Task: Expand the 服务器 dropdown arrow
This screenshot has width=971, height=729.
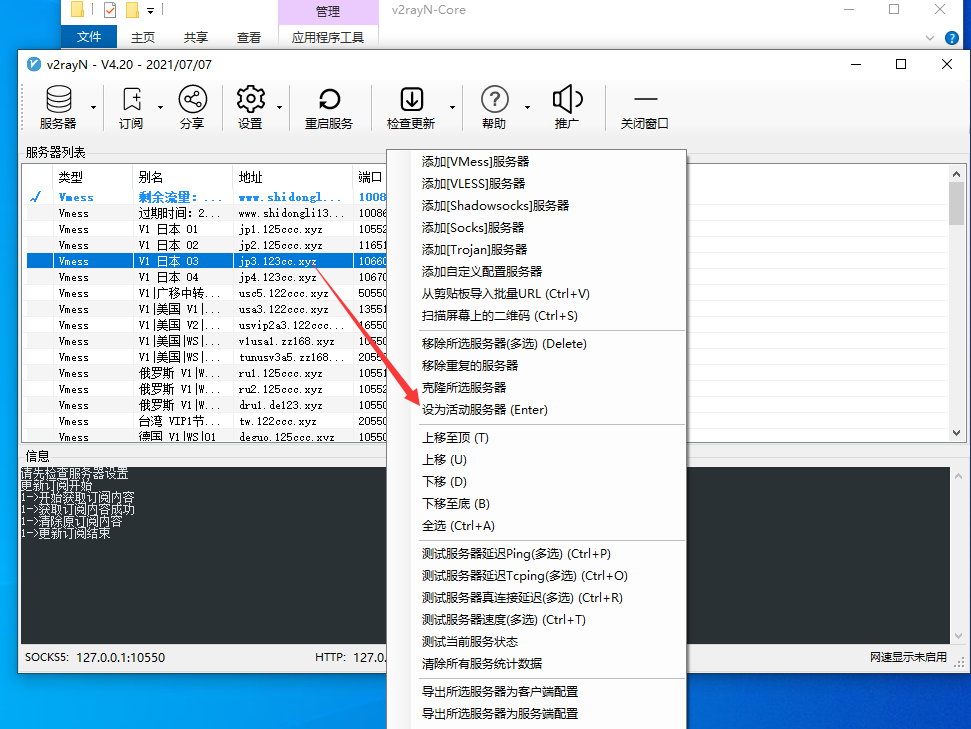Action: click(x=94, y=107)
